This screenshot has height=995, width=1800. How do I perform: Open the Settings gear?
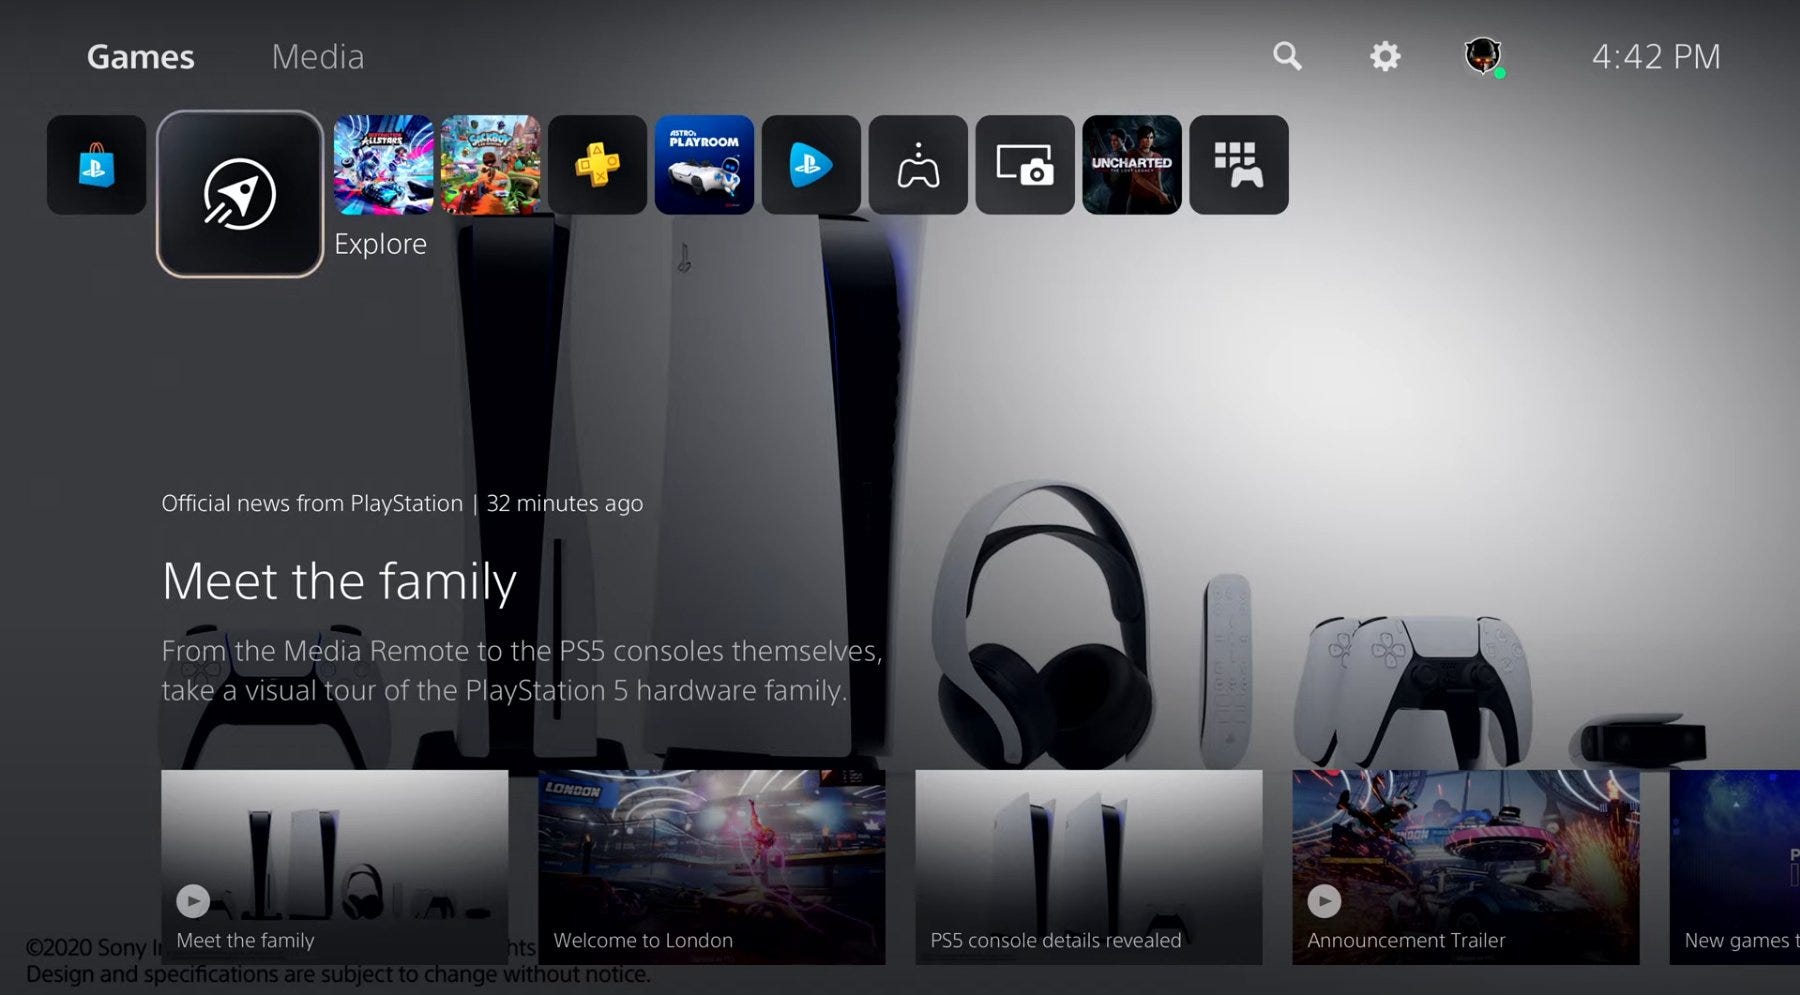pos(1385,56)
